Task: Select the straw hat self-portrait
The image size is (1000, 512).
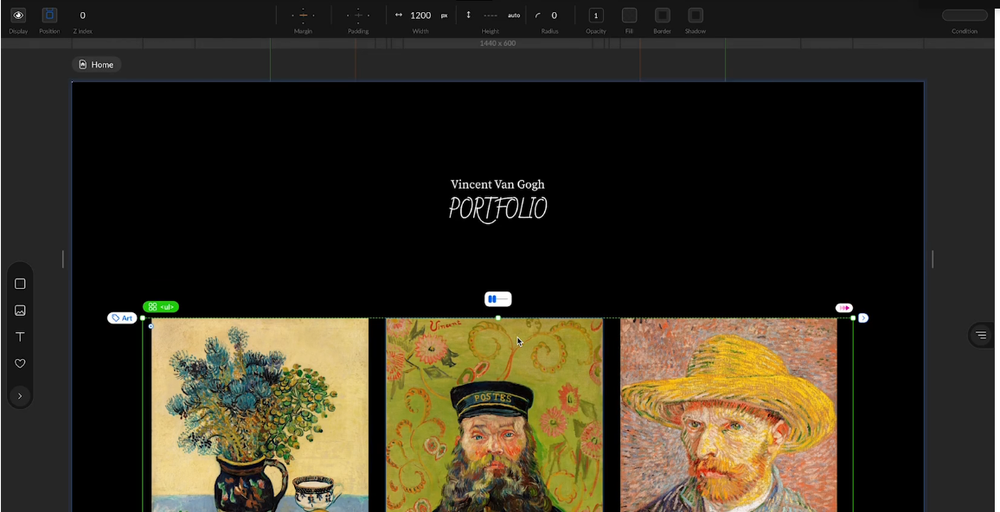Action: (x=728, y=414)
